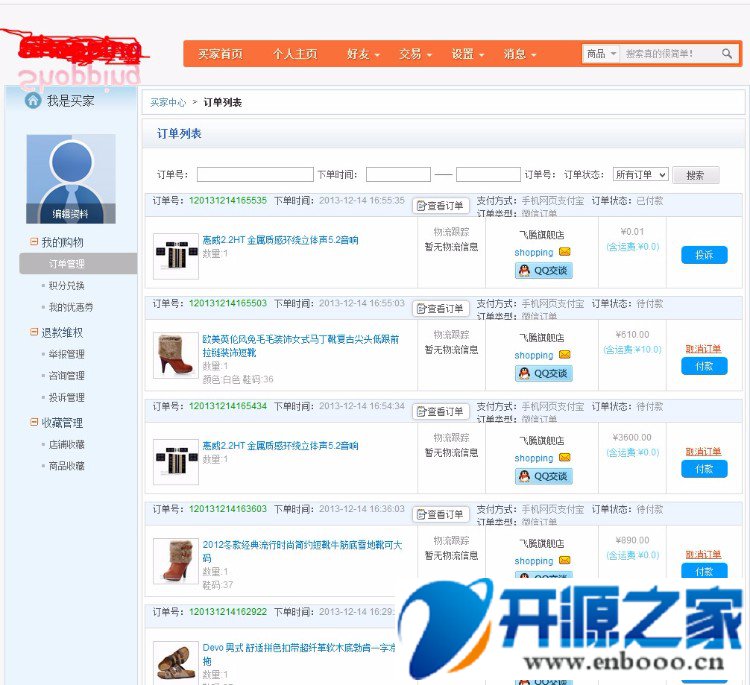Open 商品收藏 in the sidebar

tap(66, 466)
